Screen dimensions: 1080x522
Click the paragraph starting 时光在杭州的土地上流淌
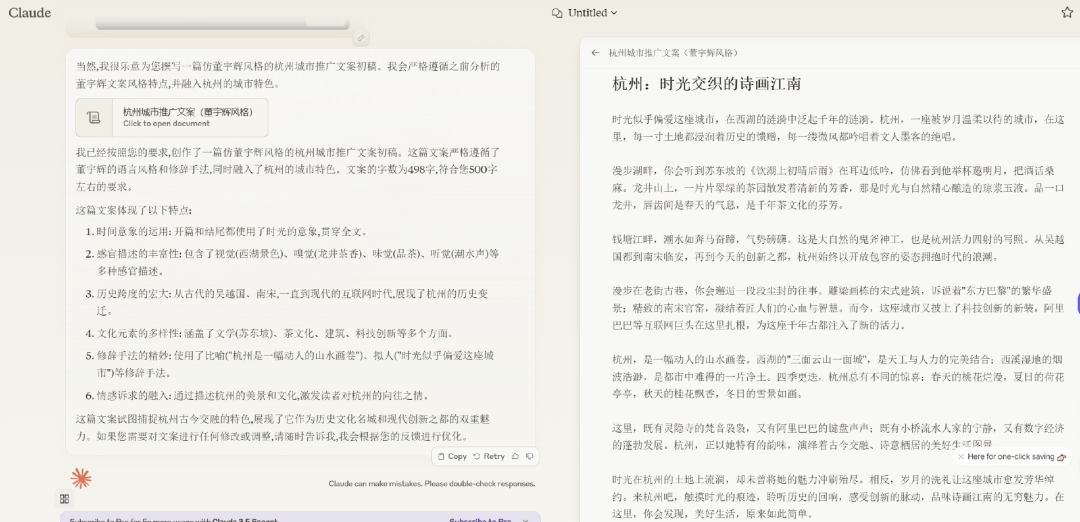coord(838,496)
